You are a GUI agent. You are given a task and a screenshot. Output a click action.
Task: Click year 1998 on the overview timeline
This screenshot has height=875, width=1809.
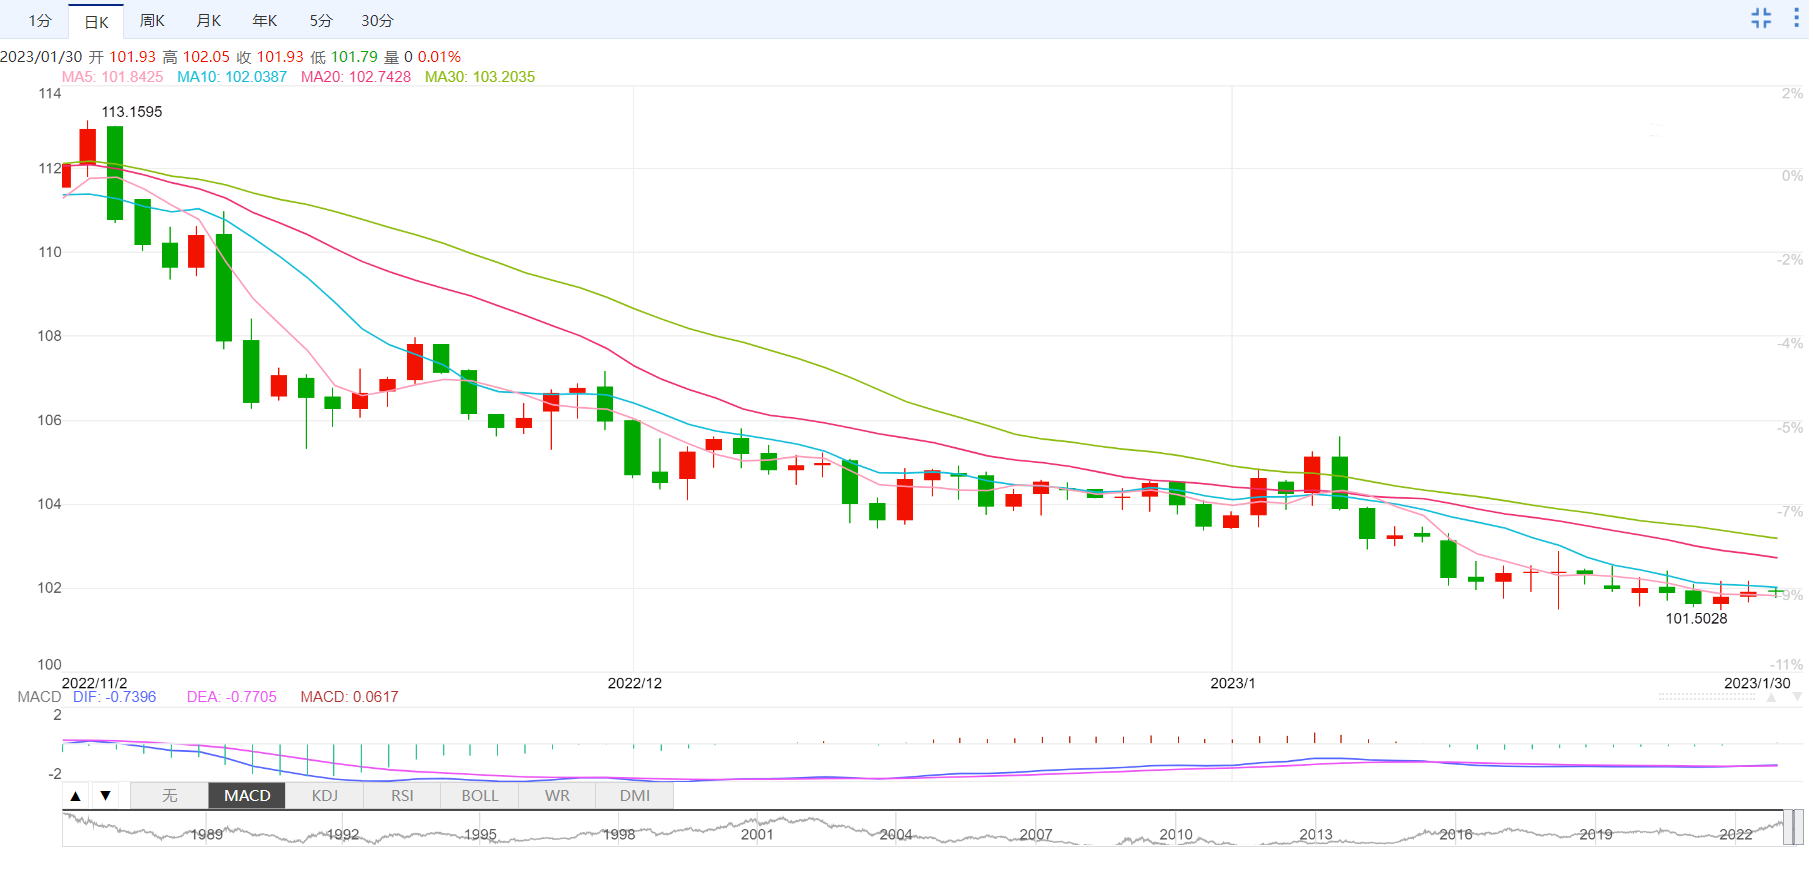619,834
